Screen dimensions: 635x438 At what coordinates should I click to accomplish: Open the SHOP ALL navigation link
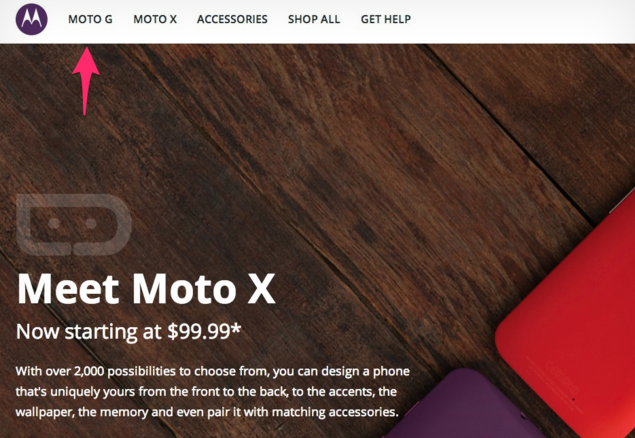tap(314, 19)
